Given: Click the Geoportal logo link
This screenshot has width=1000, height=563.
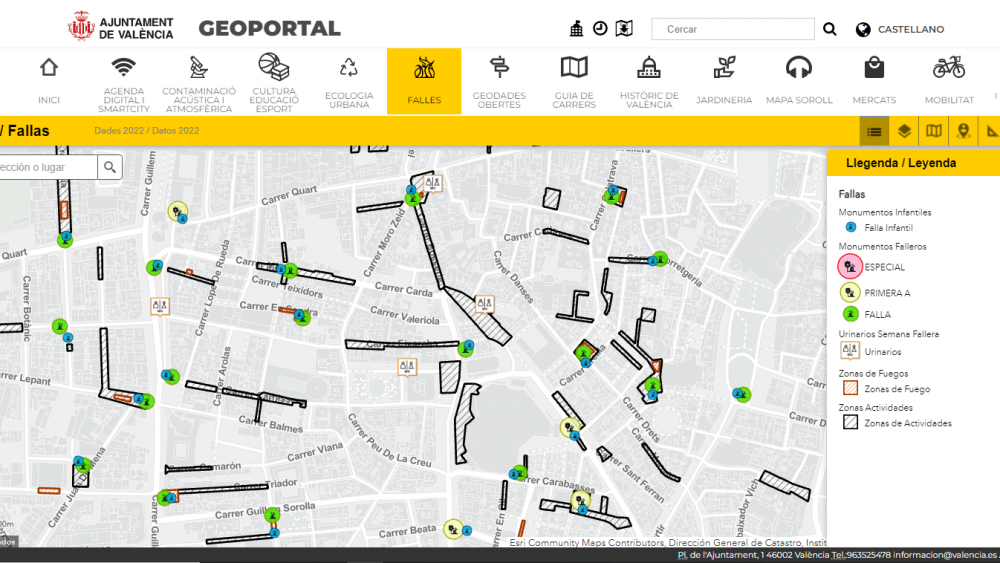Looking at the screenshot, I should point(269,28).
